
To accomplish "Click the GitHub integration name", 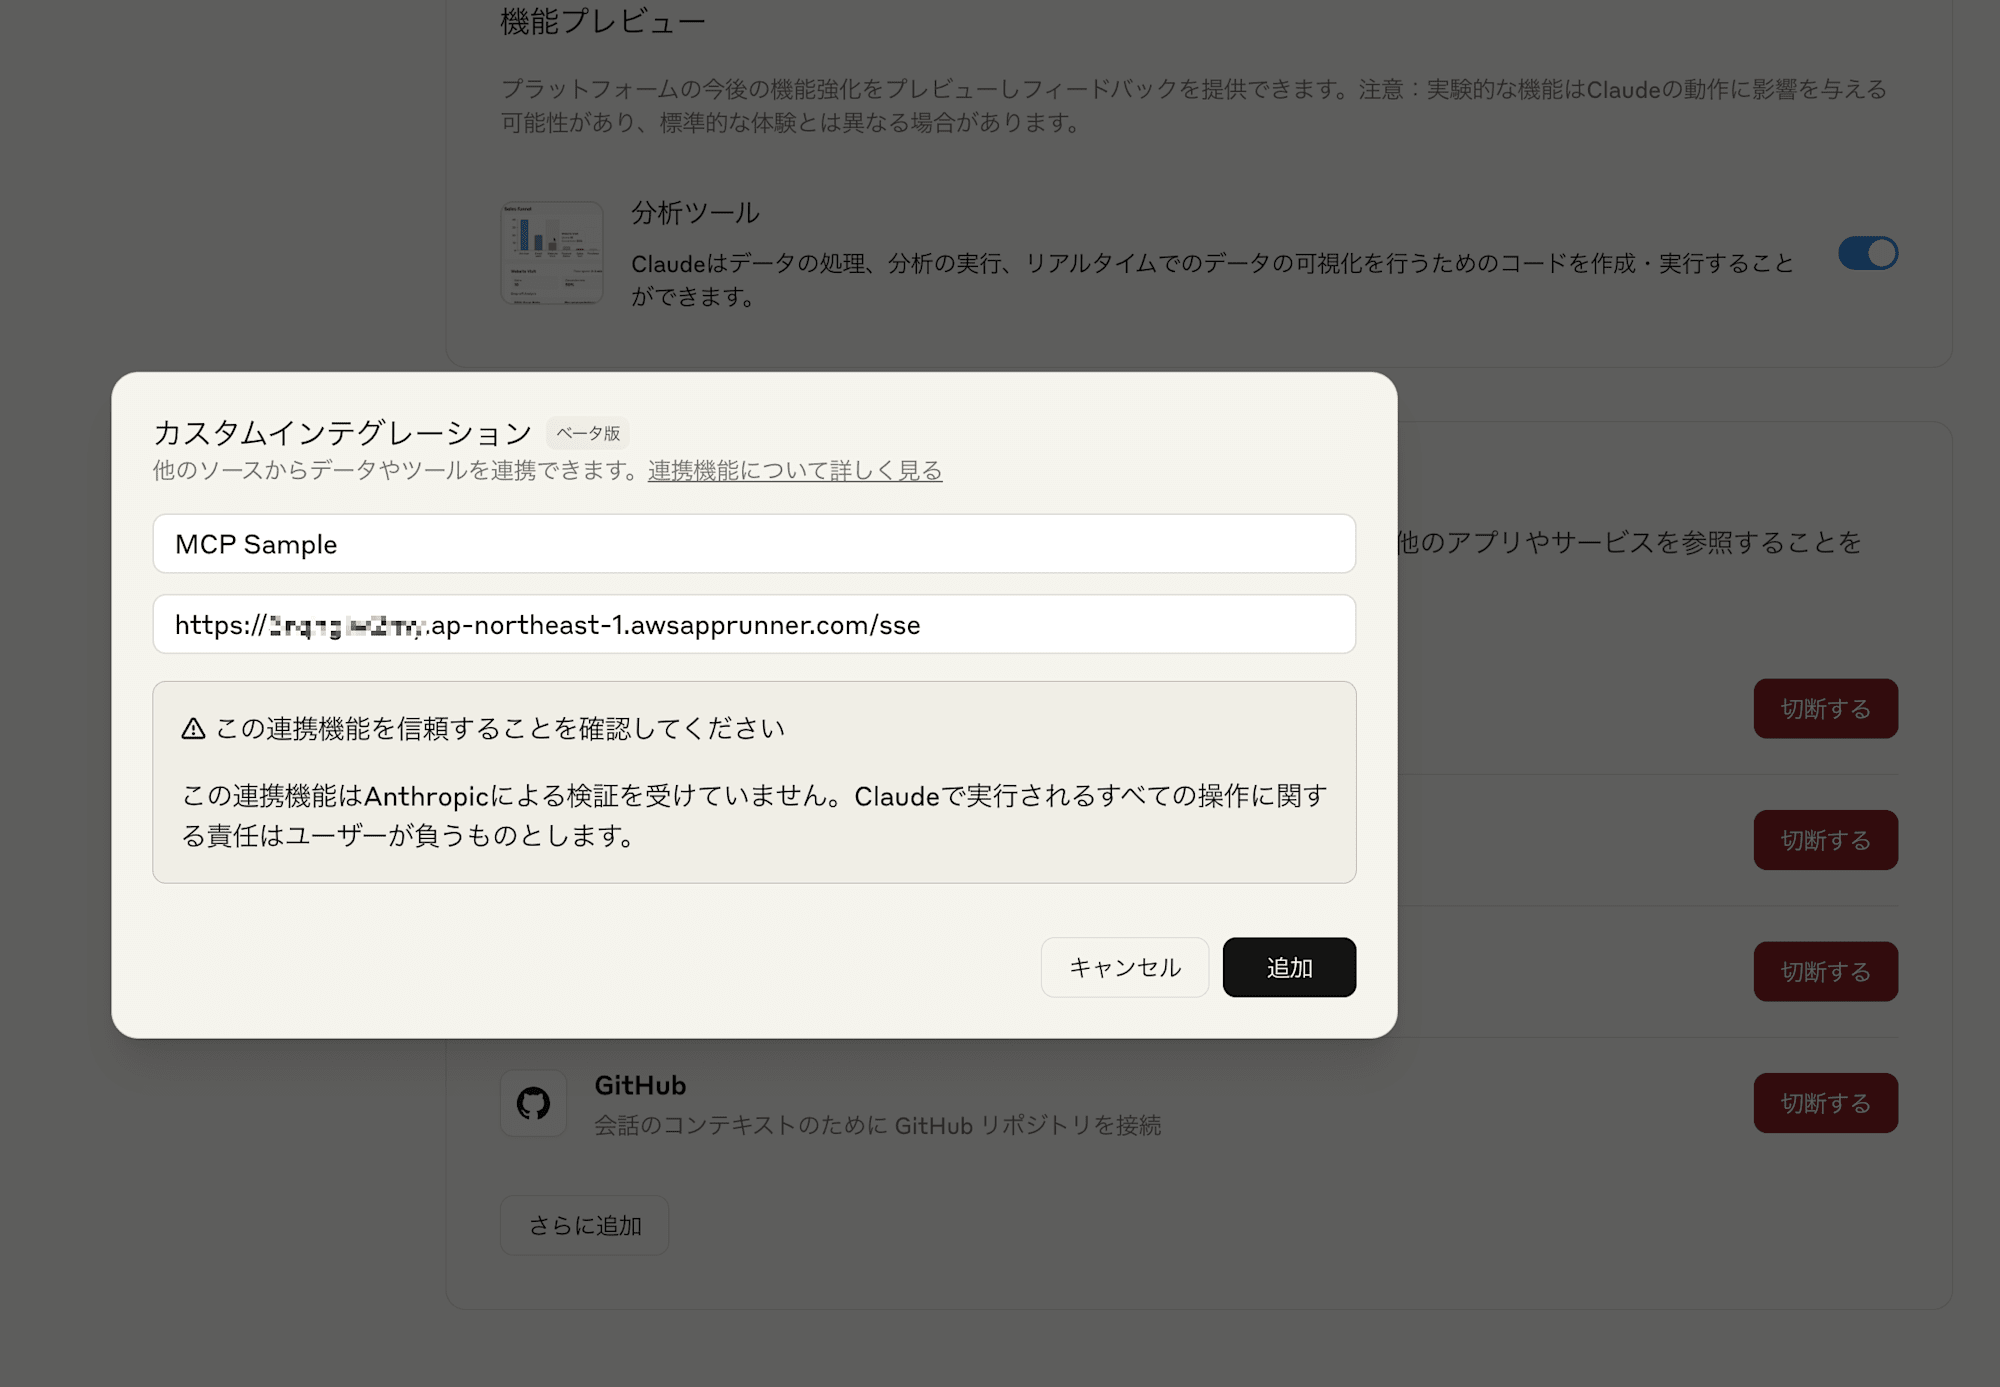I will (640, 1085).
